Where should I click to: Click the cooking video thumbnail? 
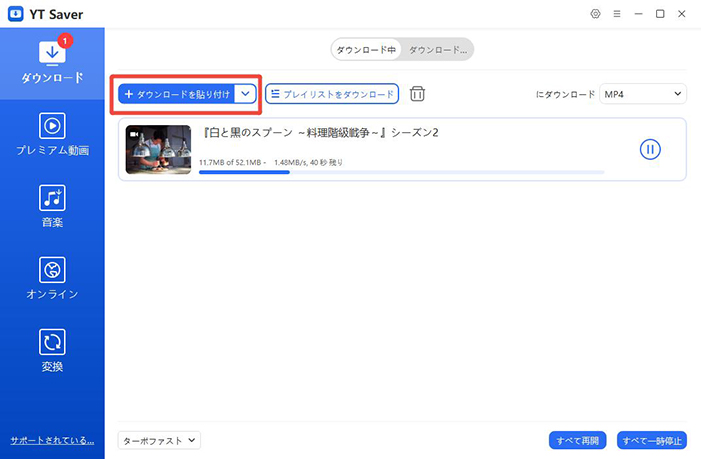pos(158,149)
